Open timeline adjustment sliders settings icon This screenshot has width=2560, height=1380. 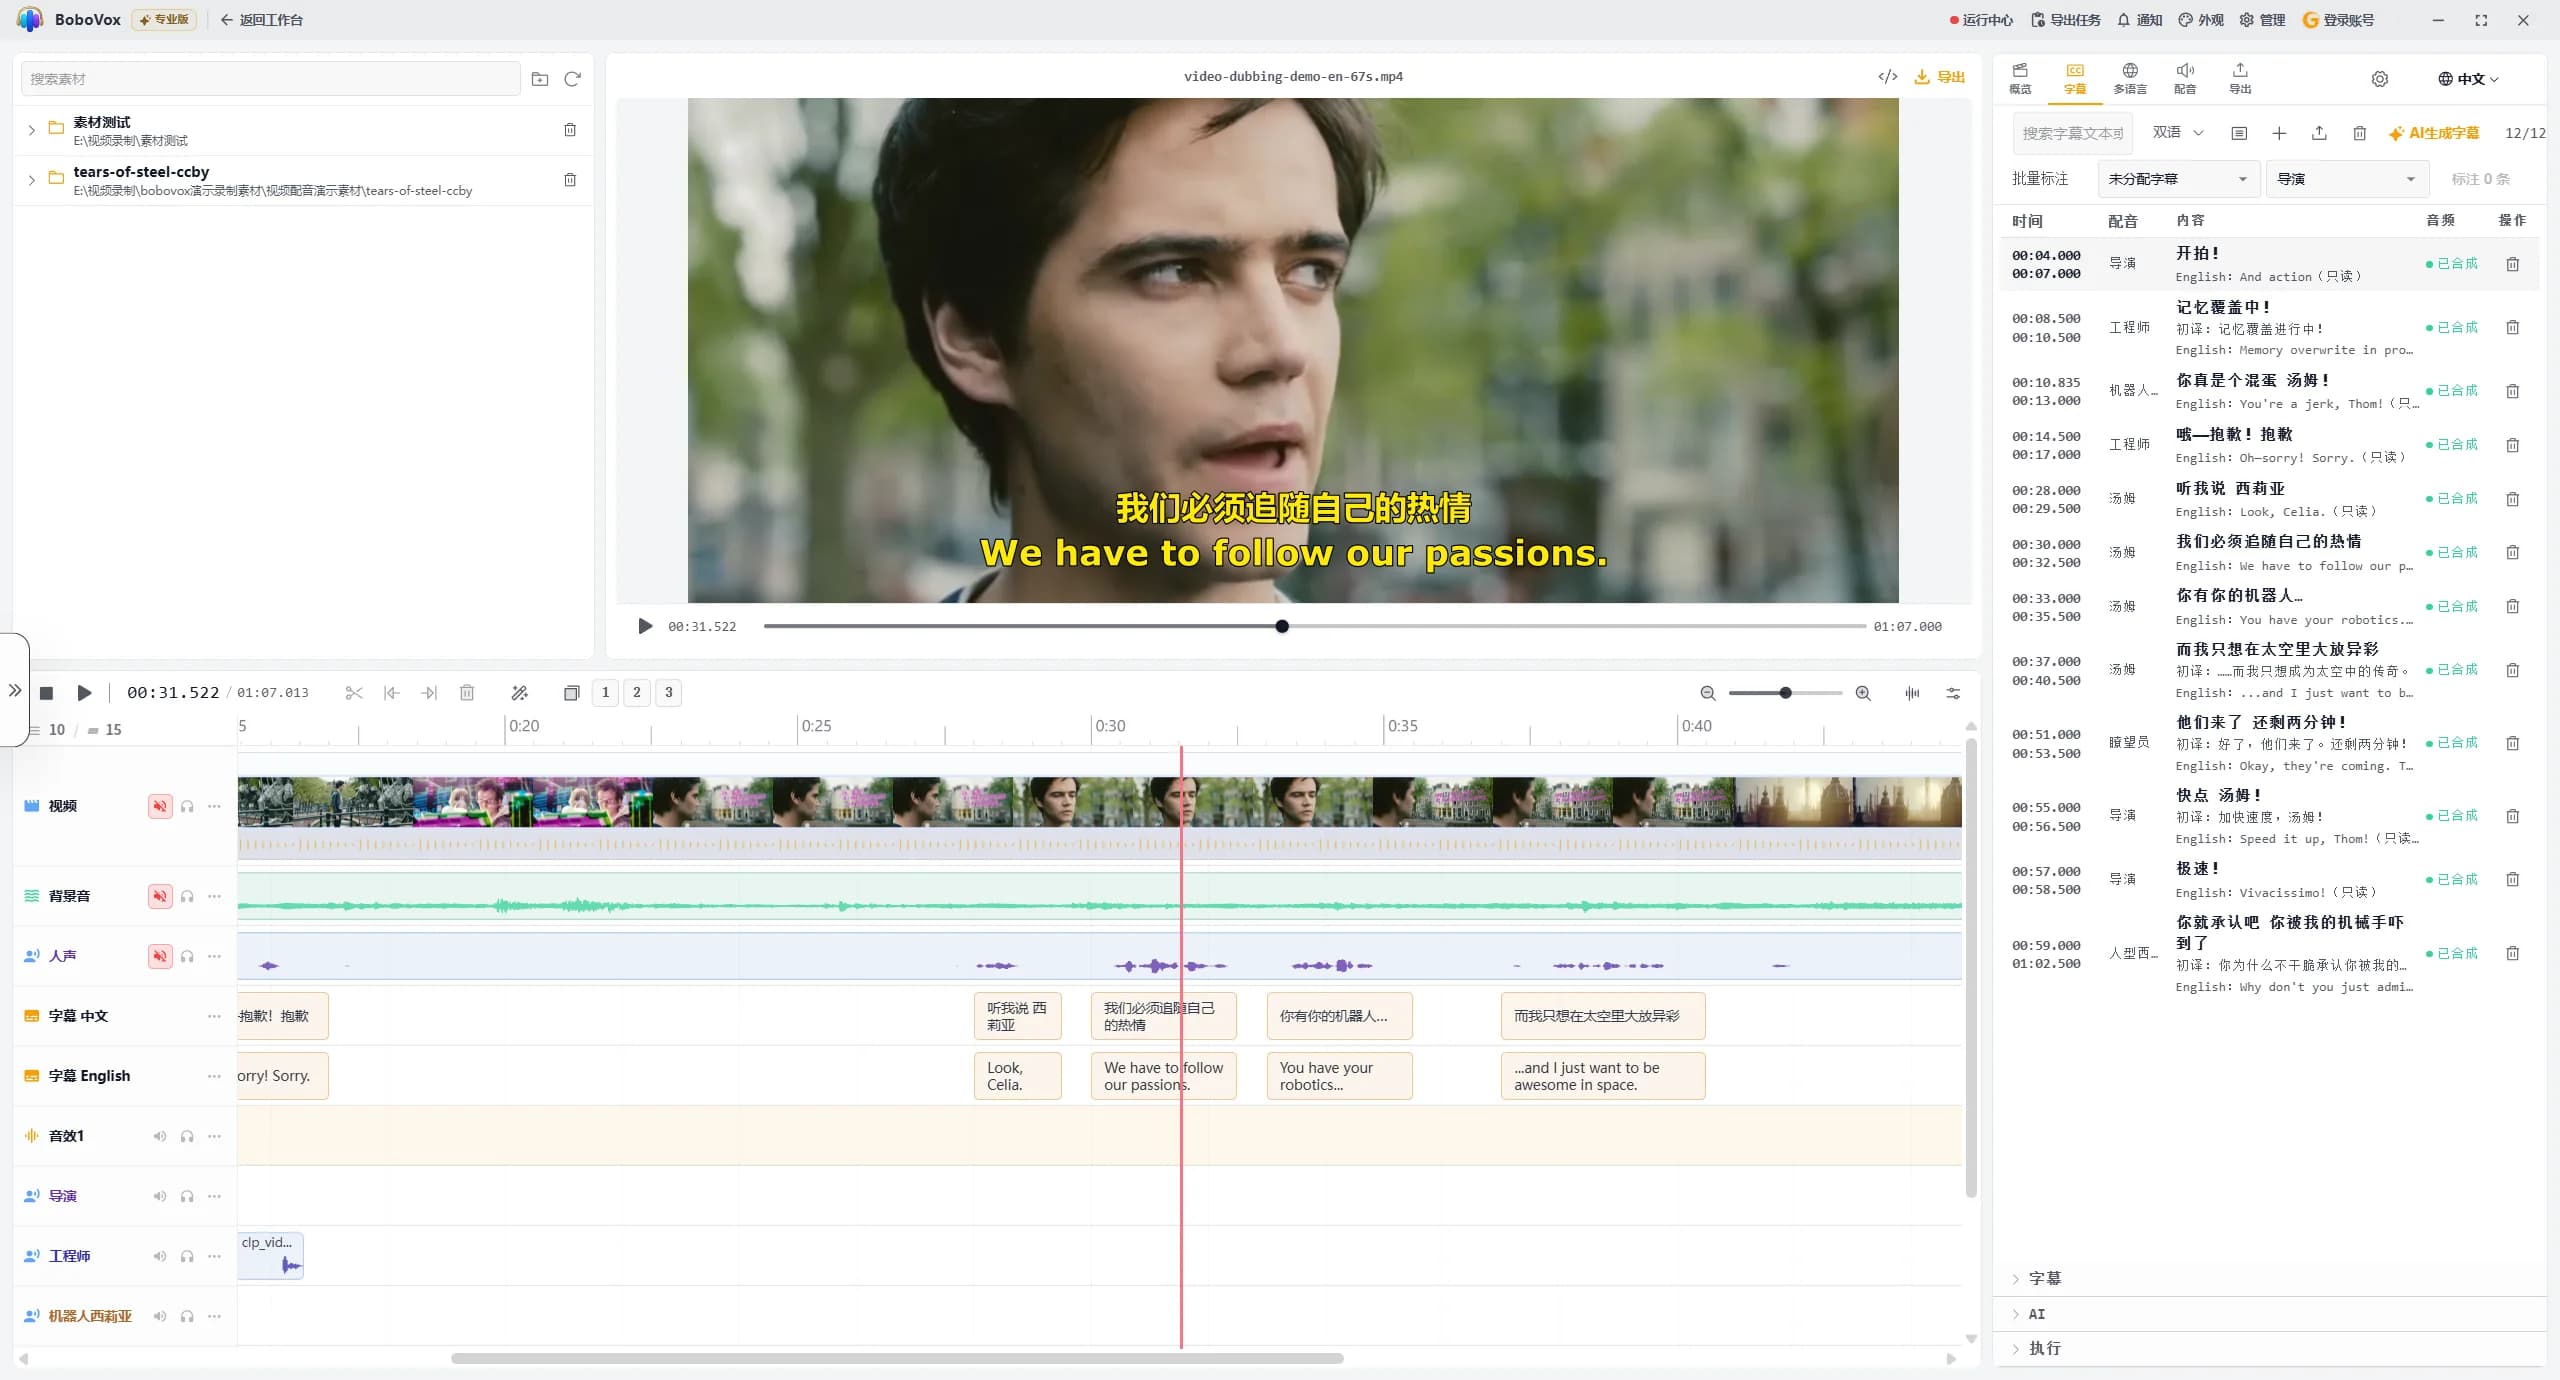coord(1953,693)
